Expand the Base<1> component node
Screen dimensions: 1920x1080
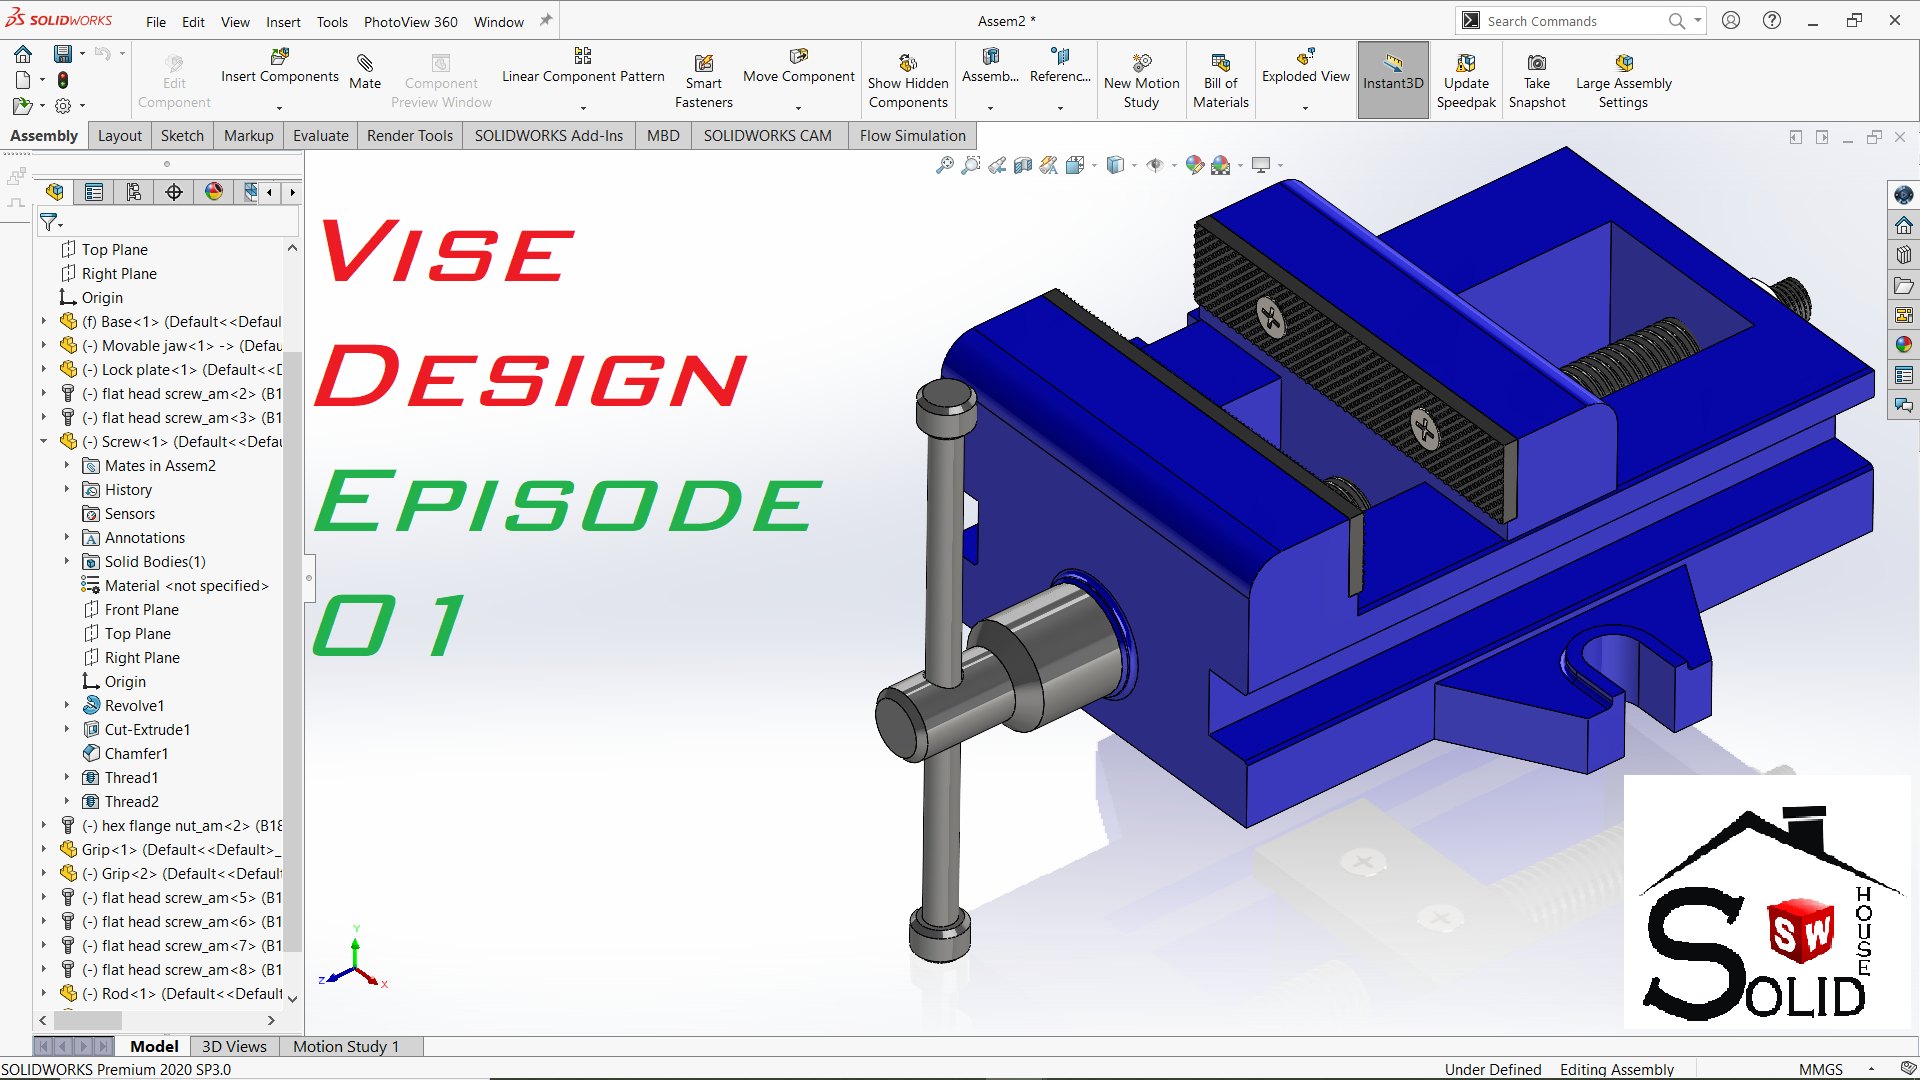pyautogui.click(x=44, y=321)
